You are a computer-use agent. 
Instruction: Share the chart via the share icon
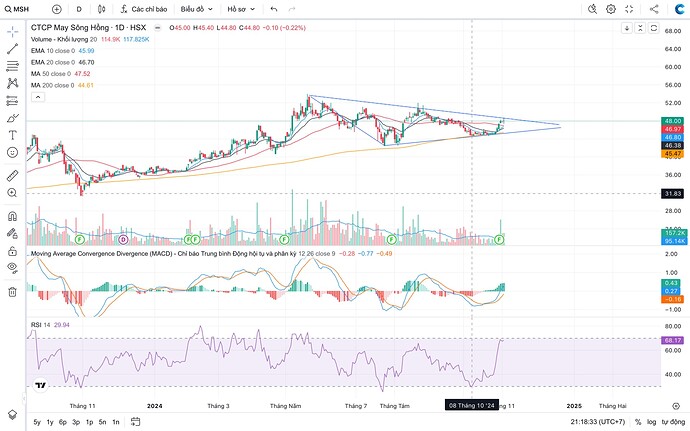tap(654, 9)
